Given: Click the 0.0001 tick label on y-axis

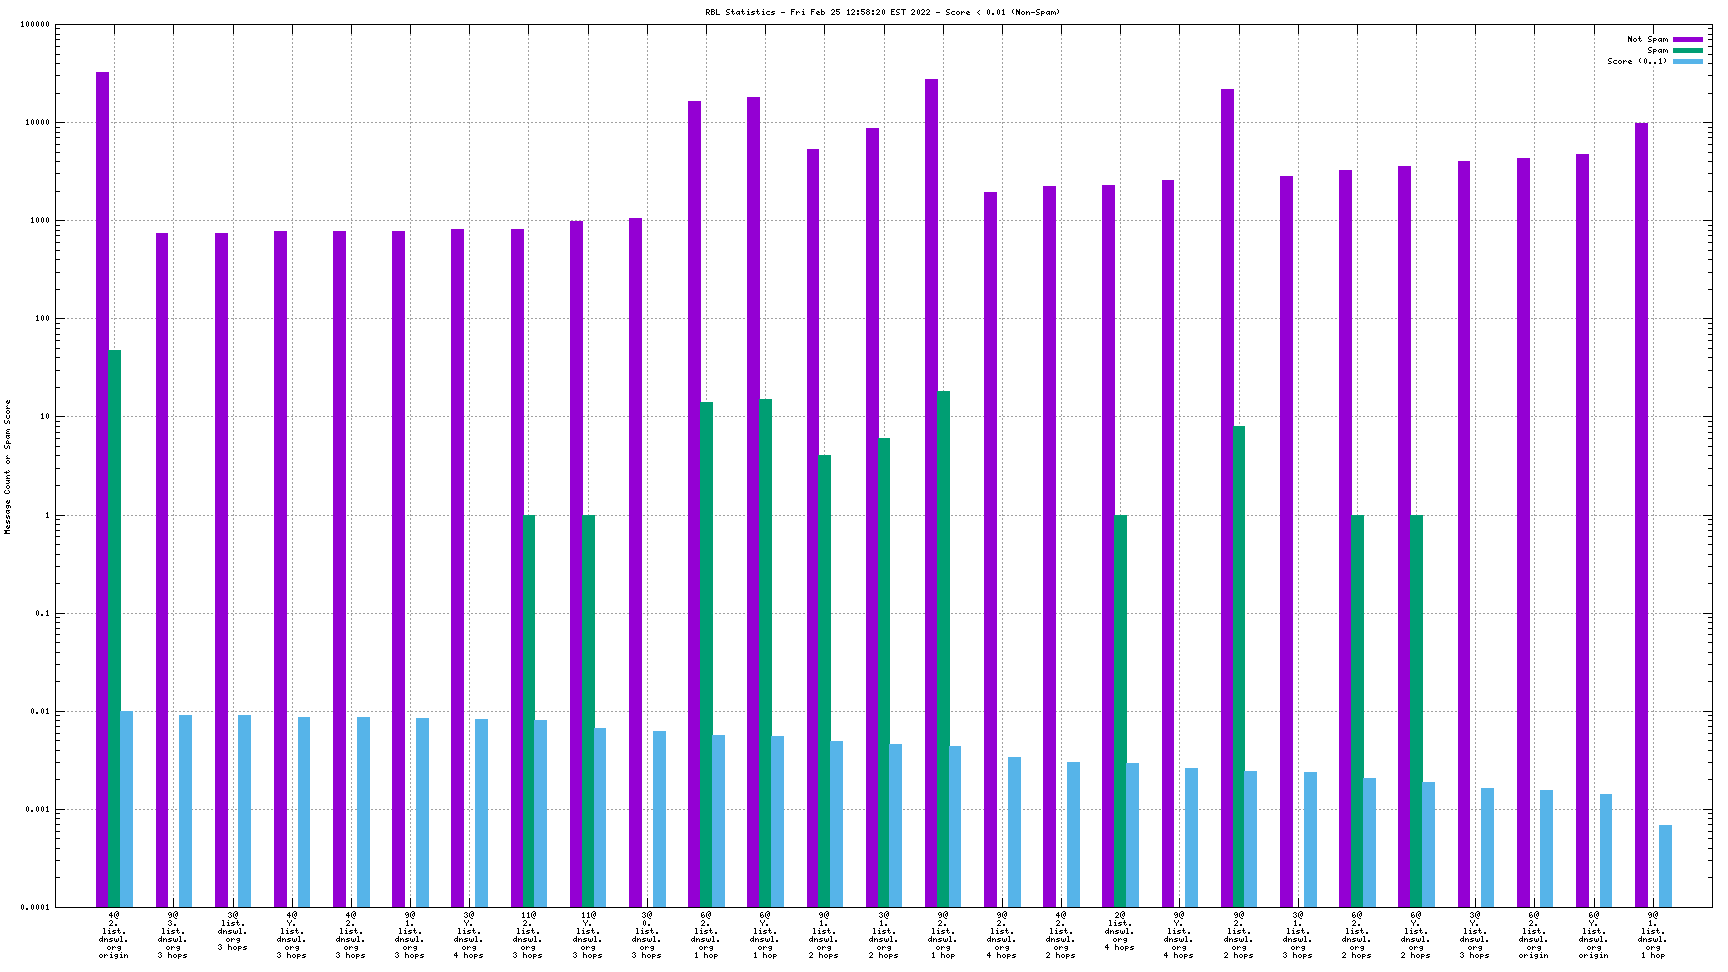Looking at the screenshot, I should [x=35, y=907].
